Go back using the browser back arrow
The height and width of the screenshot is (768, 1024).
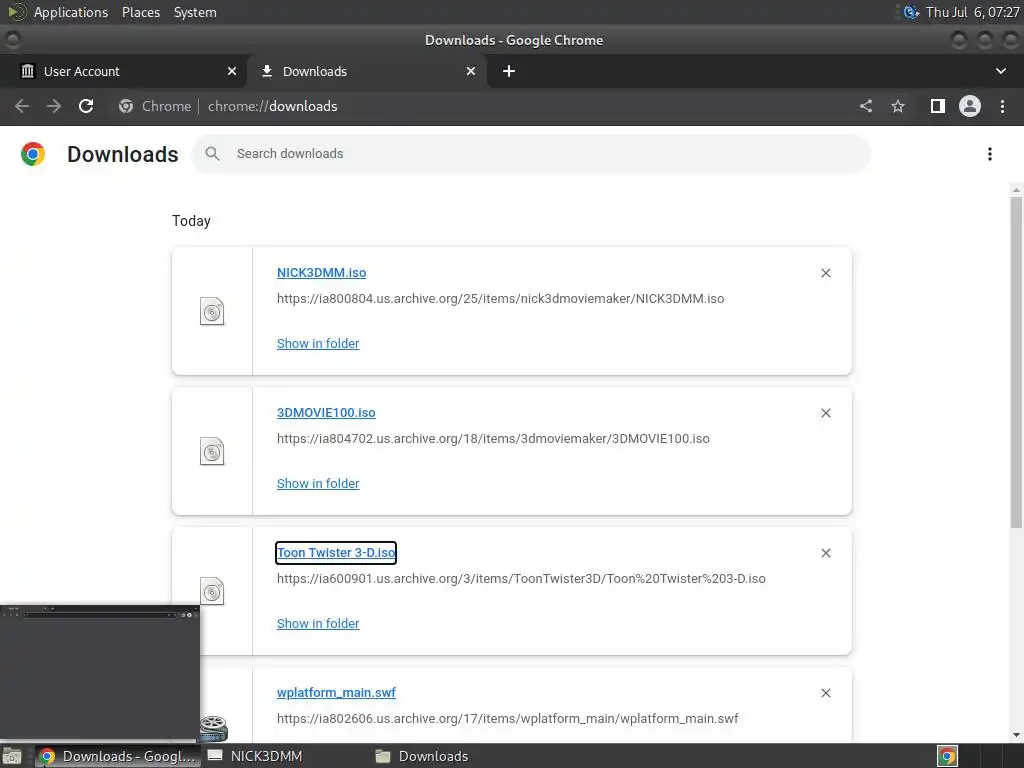[x=22, y=106]
